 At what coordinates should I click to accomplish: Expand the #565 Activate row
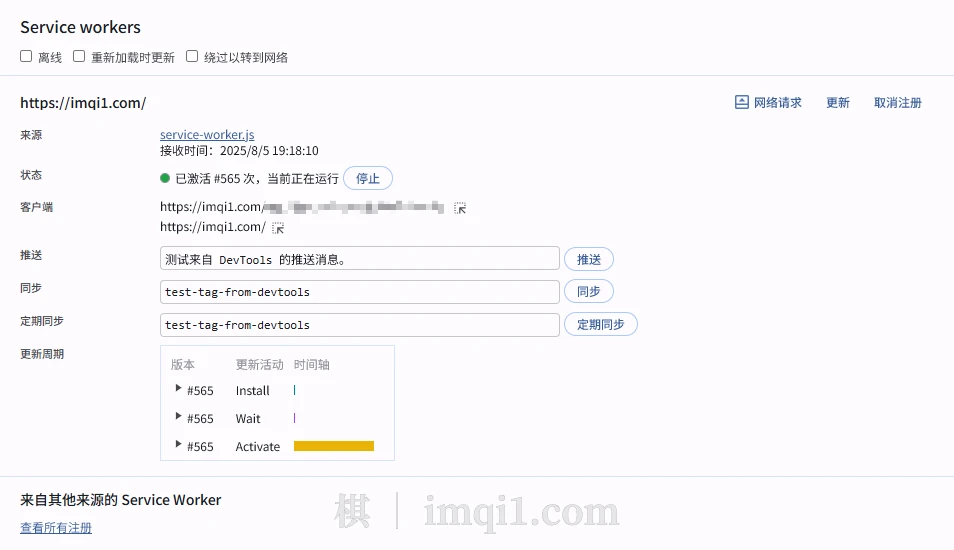click(x=178, y=445)
